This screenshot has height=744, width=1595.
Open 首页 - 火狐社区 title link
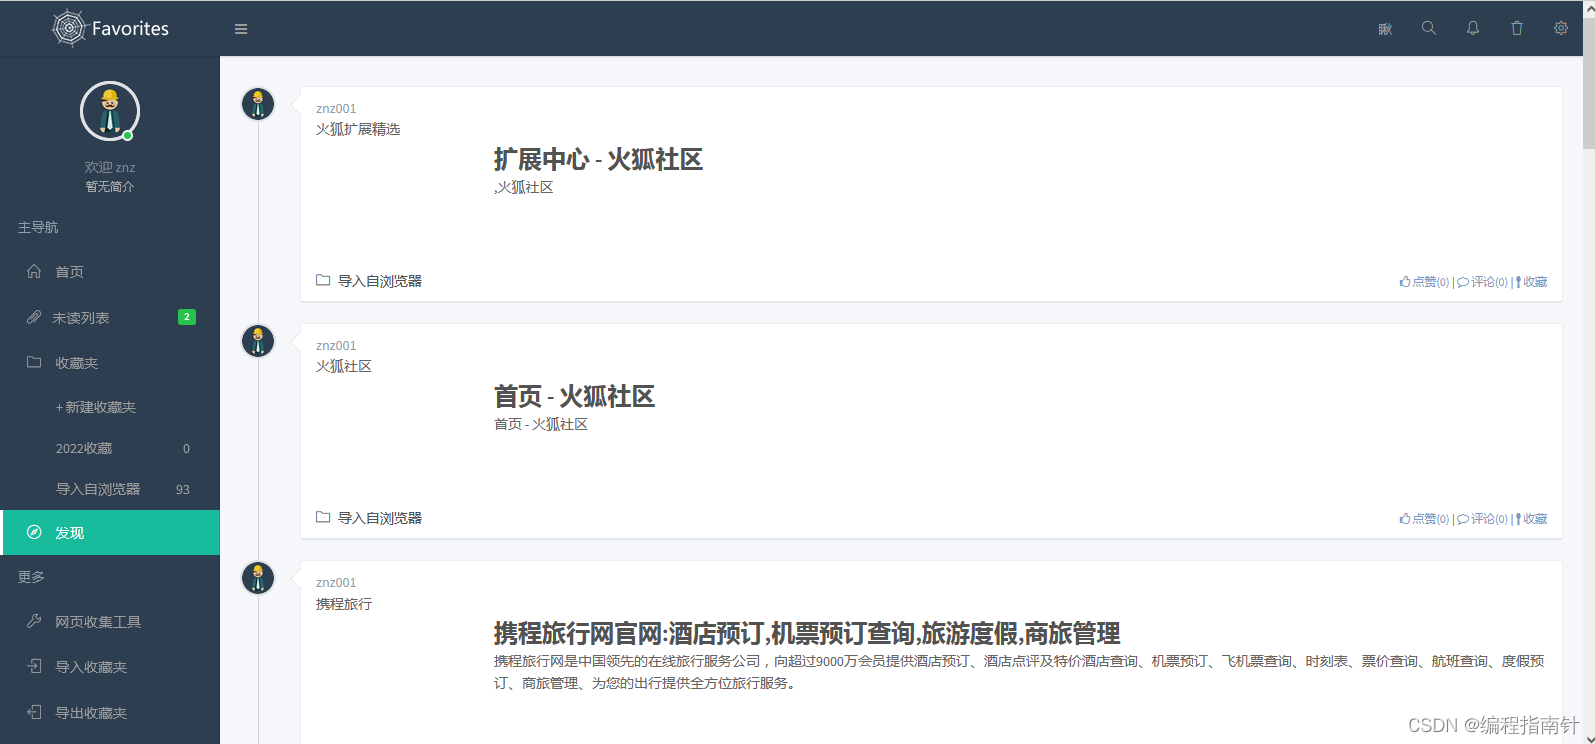(574, 397)
